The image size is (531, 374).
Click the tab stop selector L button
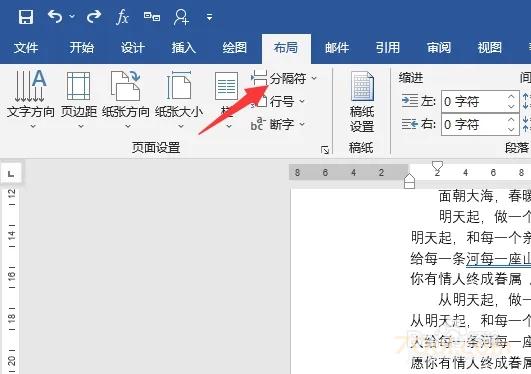point(11,173)
